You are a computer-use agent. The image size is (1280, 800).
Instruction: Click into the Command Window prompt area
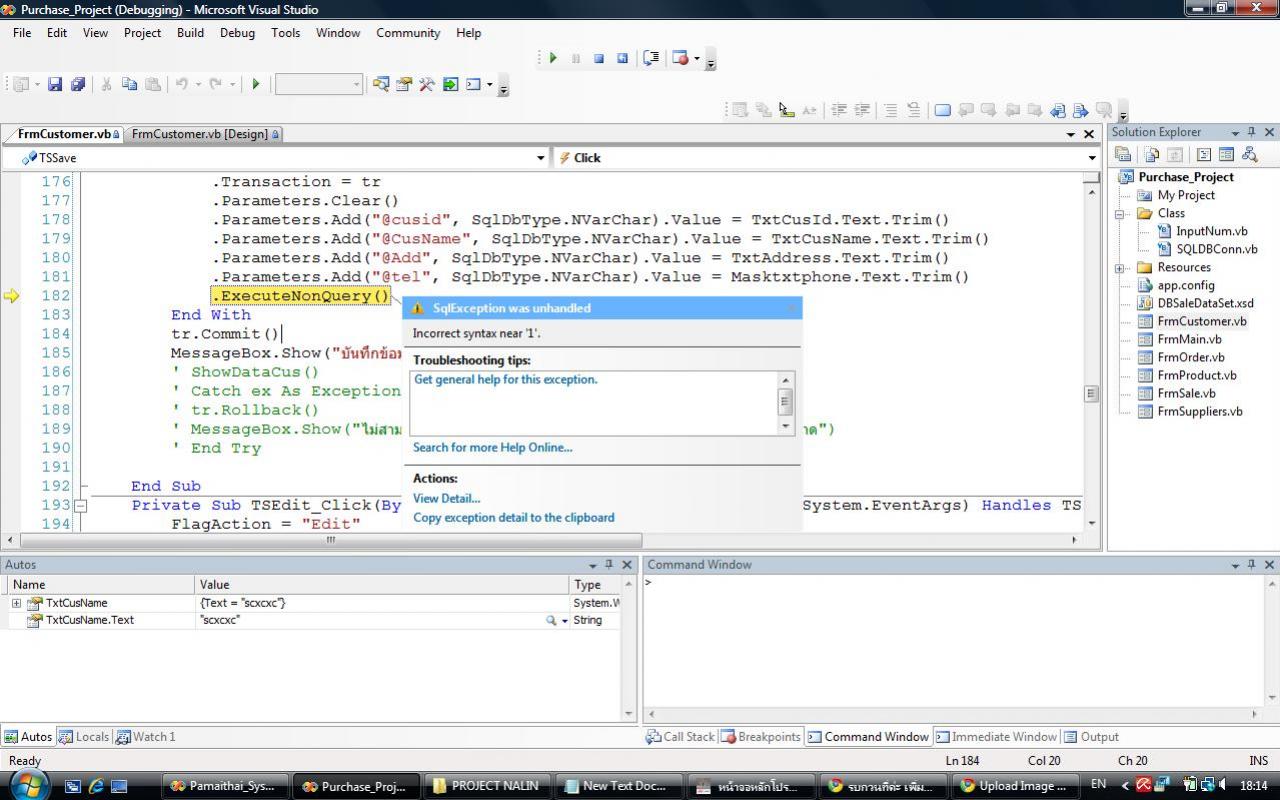point(955,640)
